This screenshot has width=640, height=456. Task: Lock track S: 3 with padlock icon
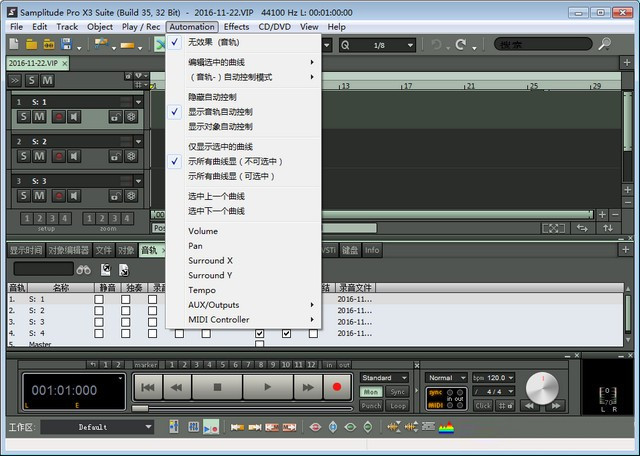pos(116,196)
